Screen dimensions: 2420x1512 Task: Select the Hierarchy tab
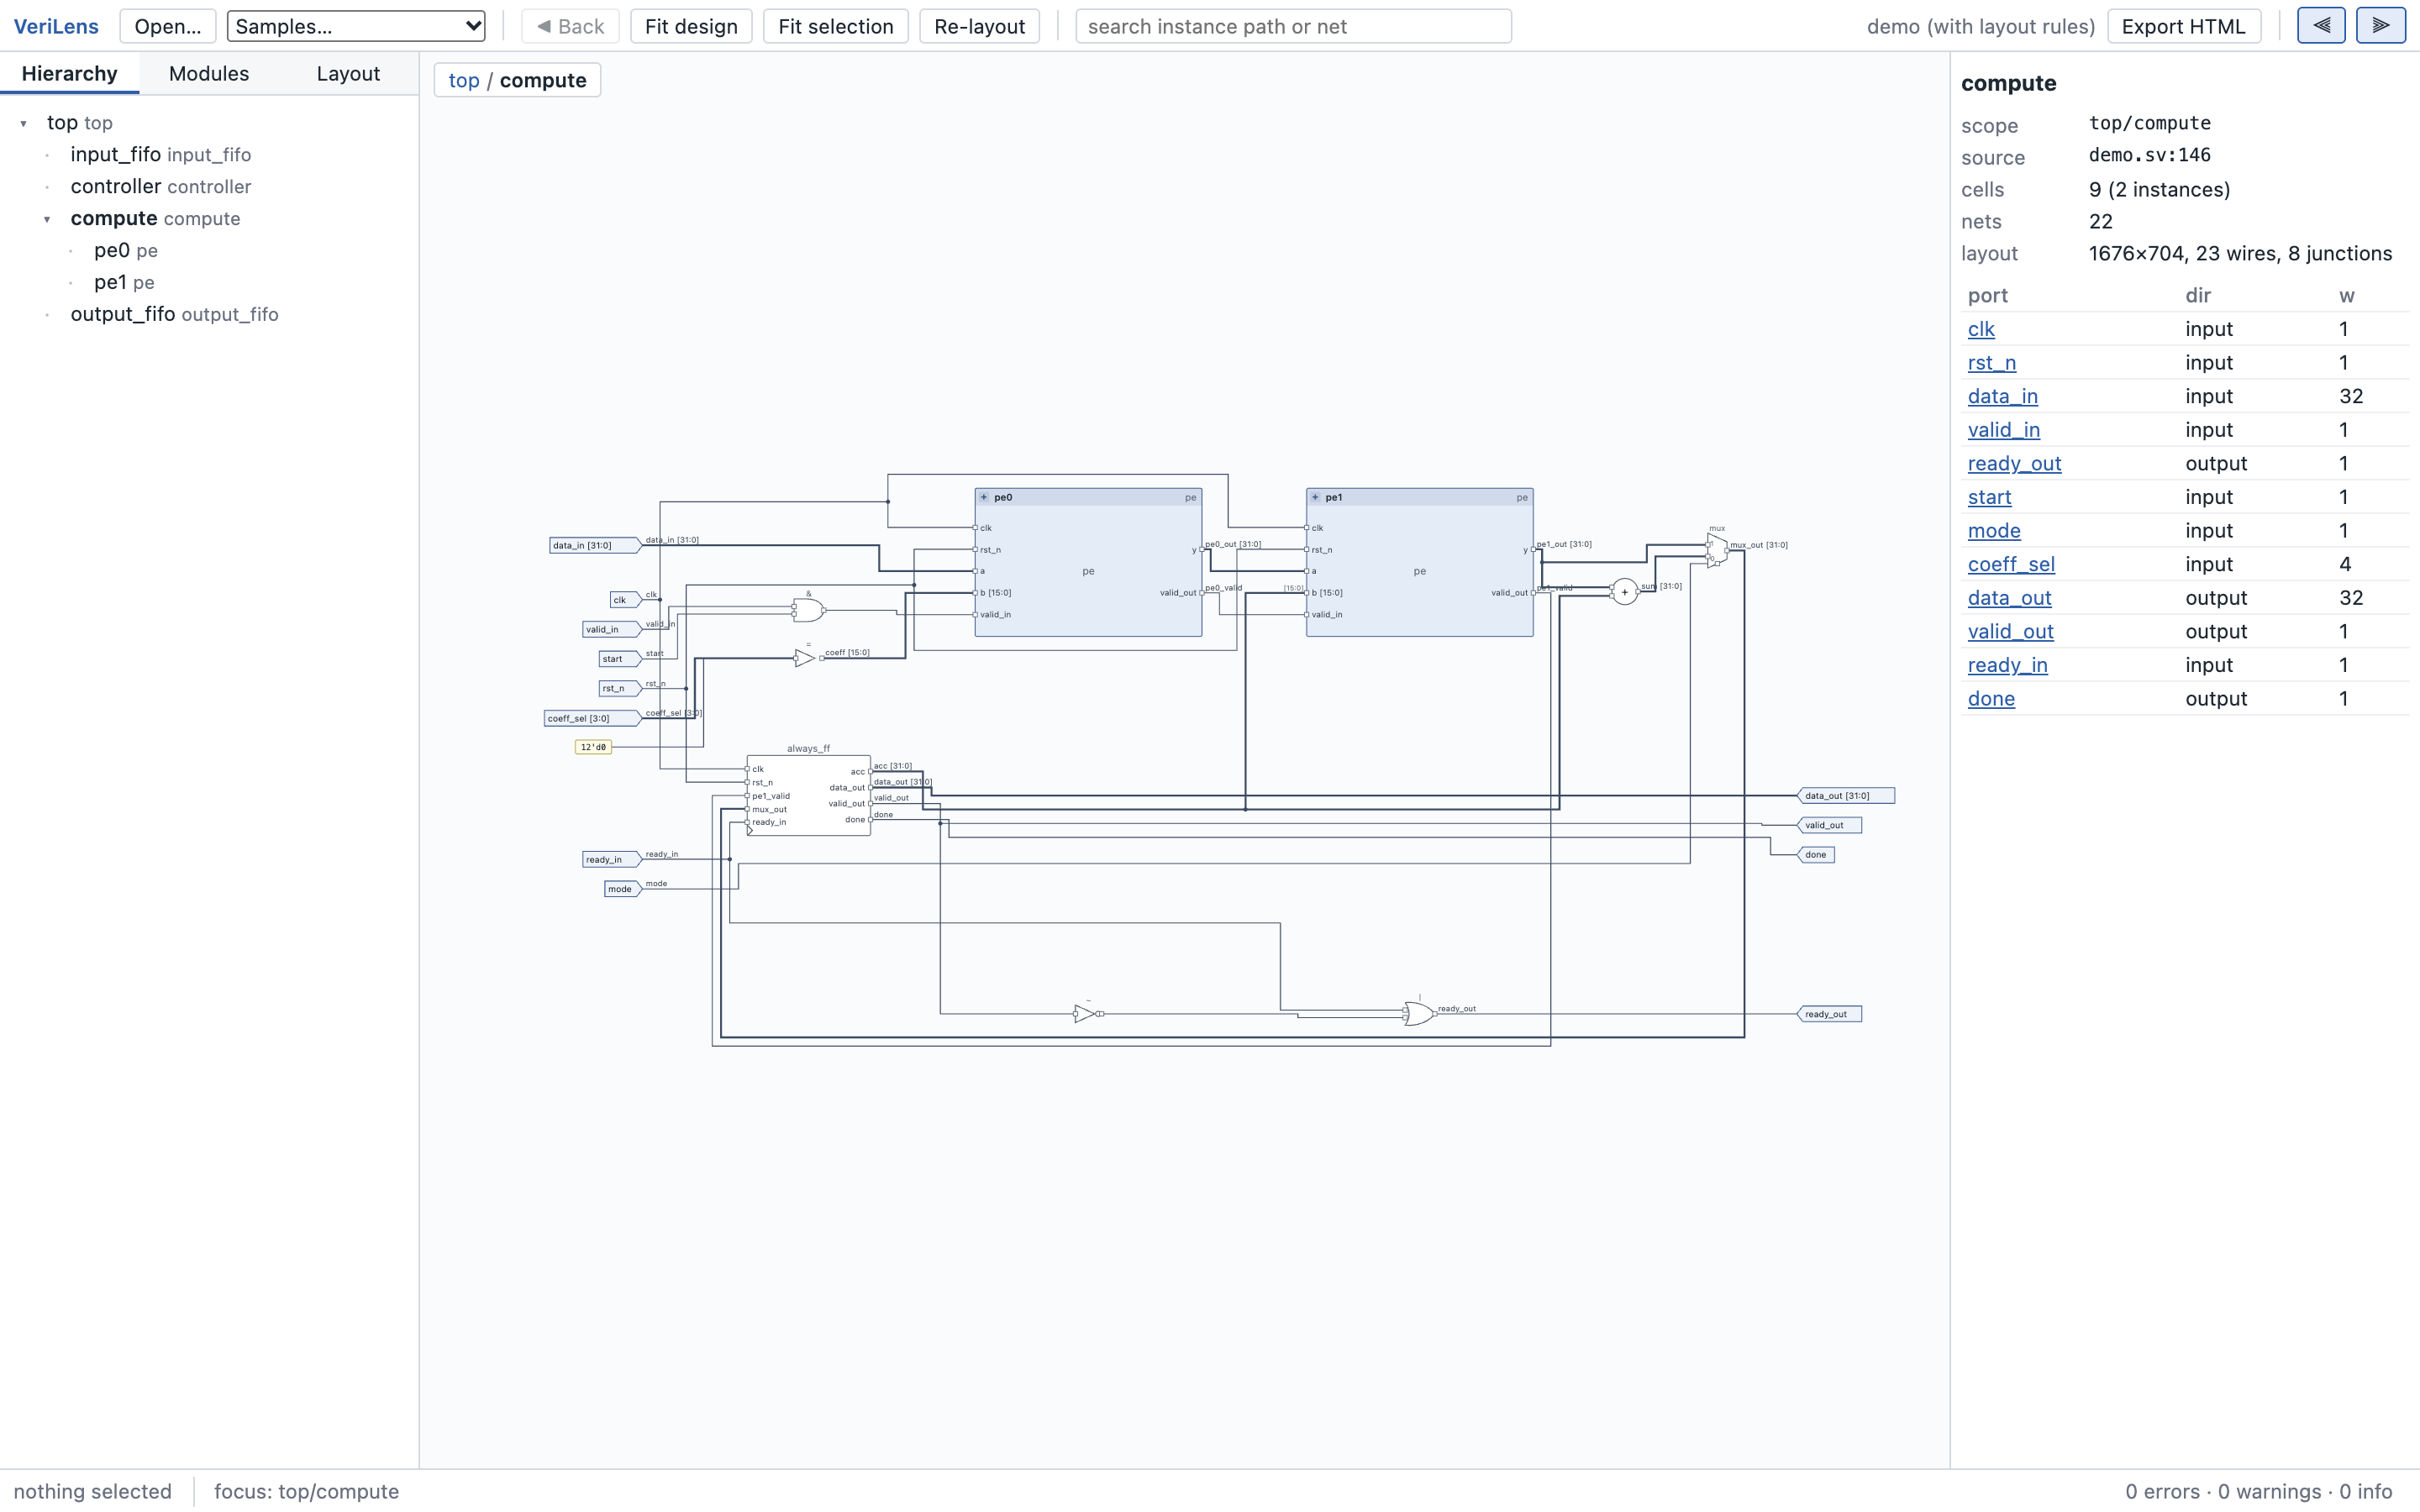[x=70, y=74]
